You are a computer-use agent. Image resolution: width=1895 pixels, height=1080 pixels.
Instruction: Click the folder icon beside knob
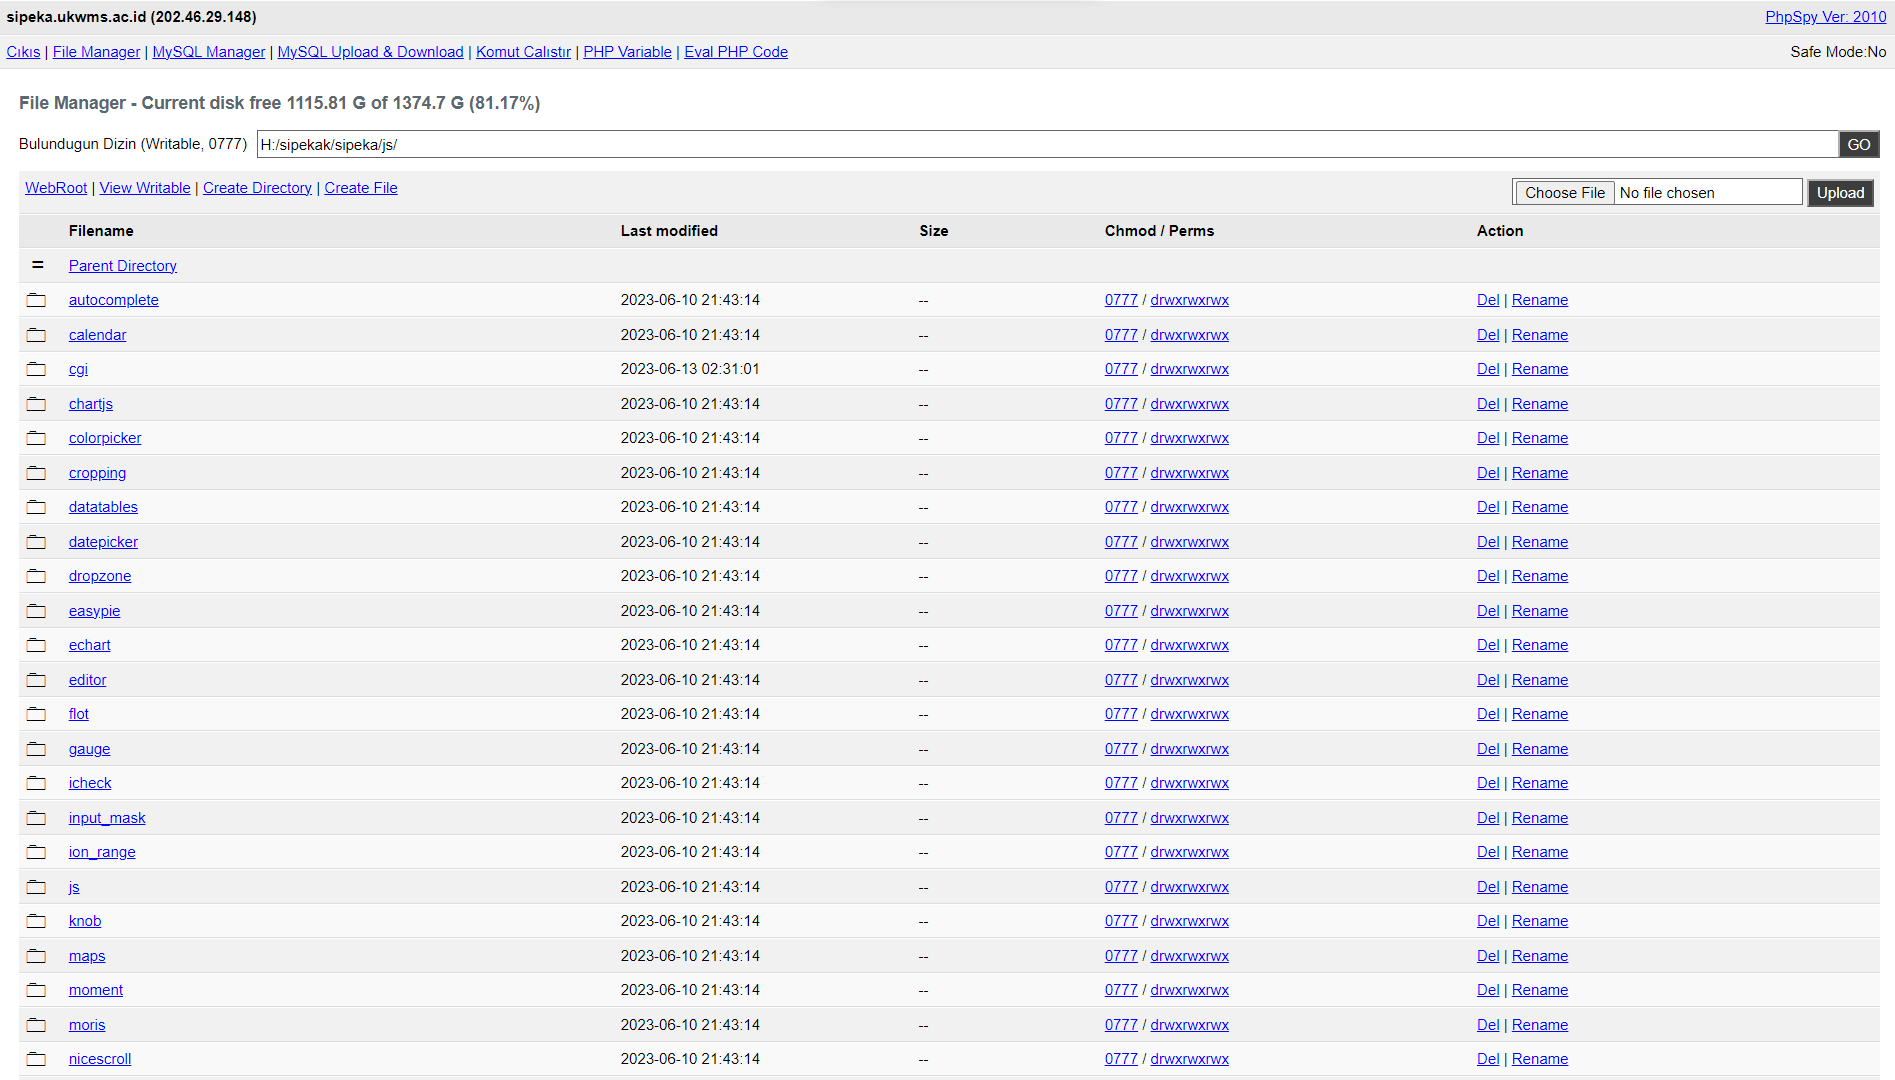pos(36,921)
